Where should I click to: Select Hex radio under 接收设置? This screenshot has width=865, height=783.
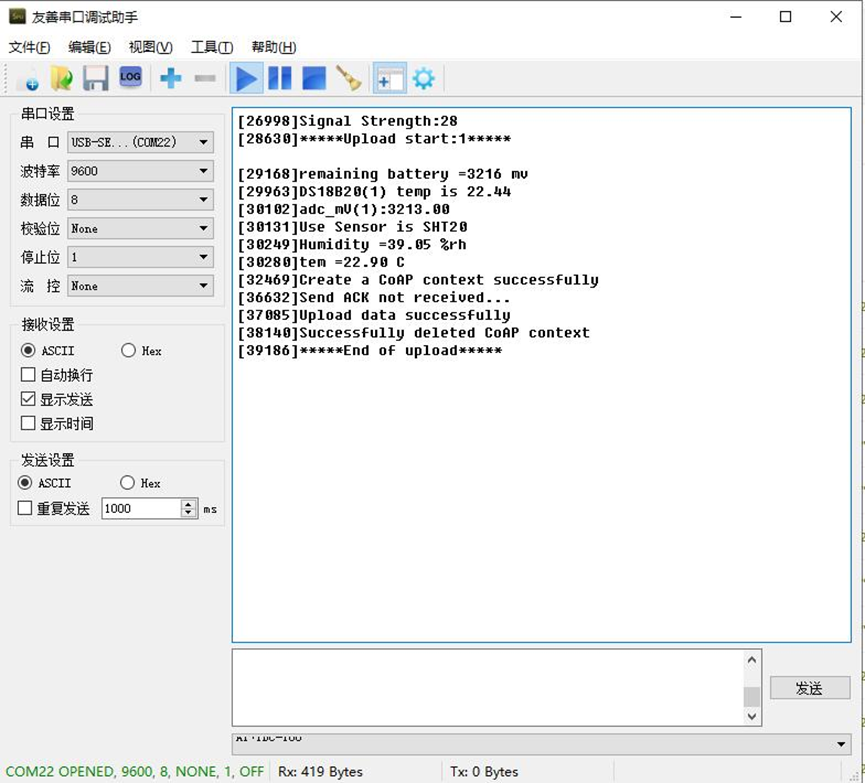pyautogui.click(x=128, y=350)
